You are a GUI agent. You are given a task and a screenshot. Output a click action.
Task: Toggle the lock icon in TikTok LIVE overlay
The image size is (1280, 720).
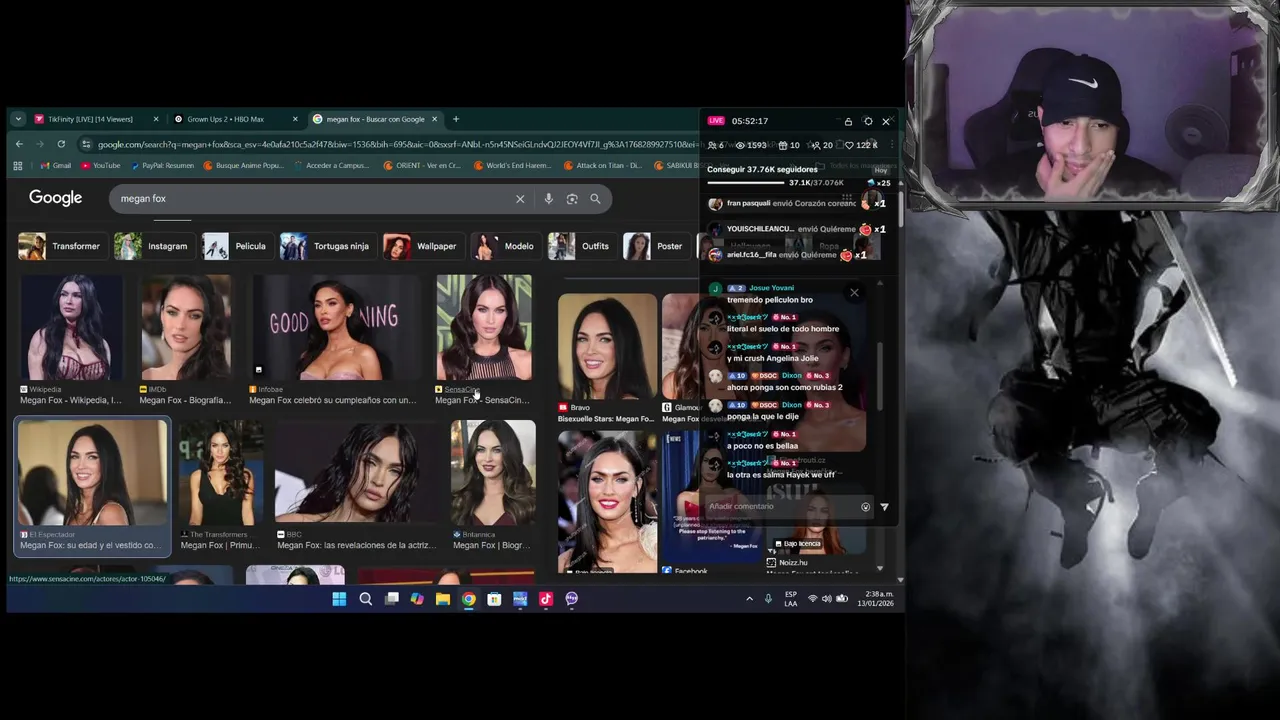point(848,121)
